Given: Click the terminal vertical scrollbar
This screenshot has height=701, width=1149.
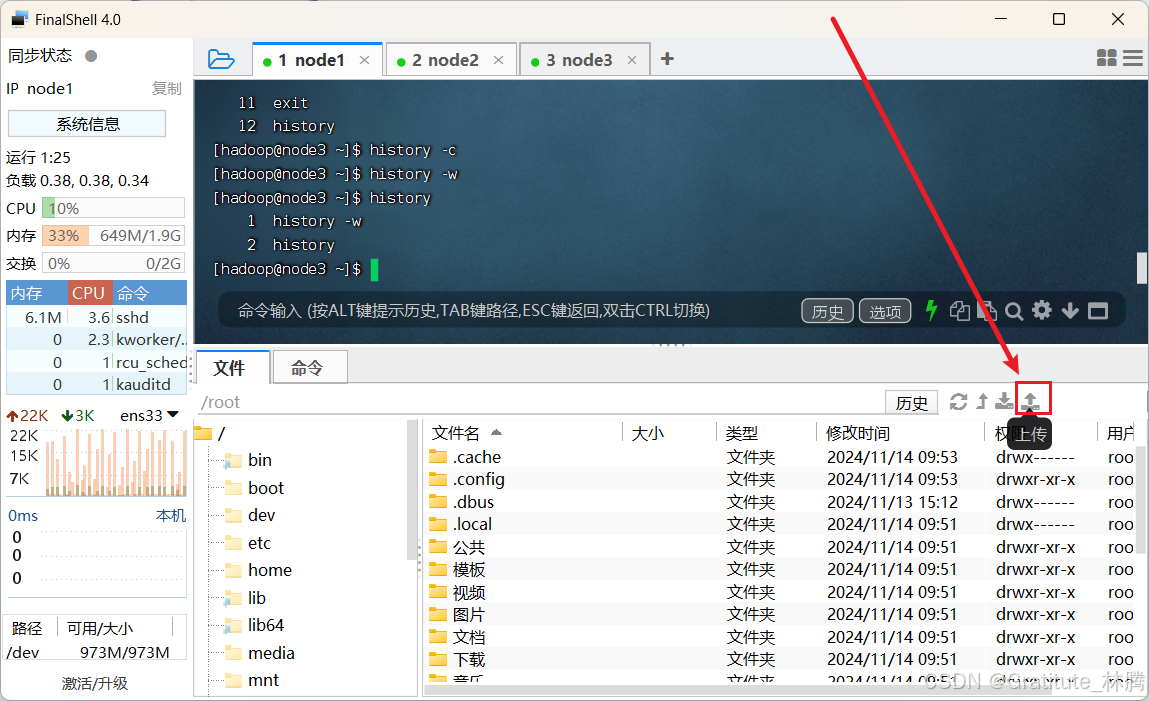Looking at the screenshot, I should [x=1142, y=268].
